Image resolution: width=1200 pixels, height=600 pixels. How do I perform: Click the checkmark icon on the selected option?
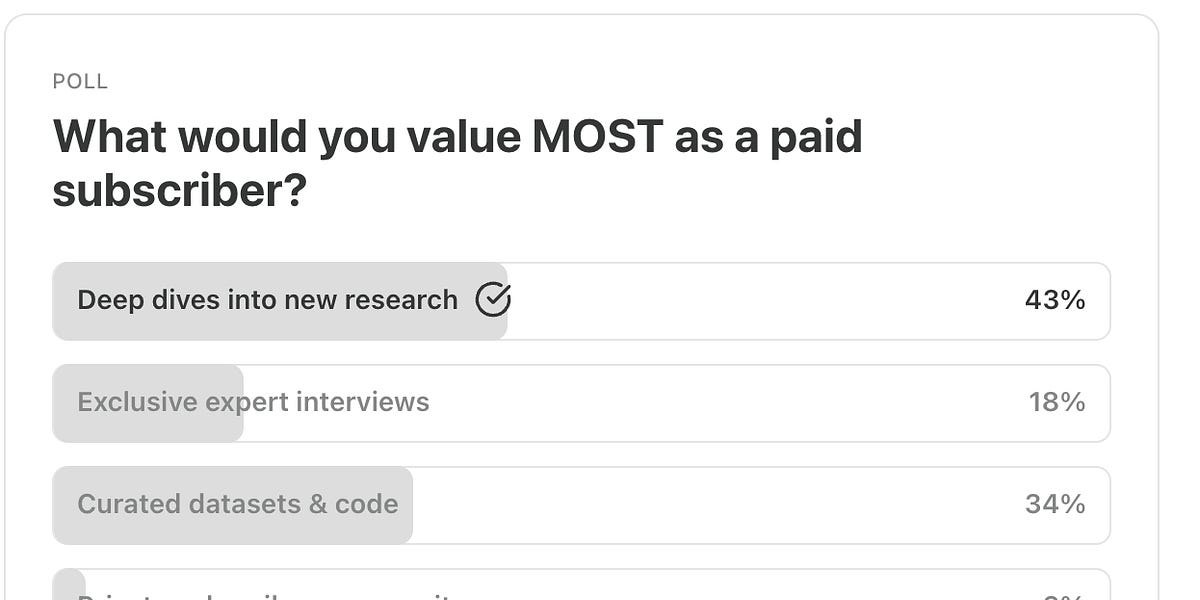tap(493, 299)
